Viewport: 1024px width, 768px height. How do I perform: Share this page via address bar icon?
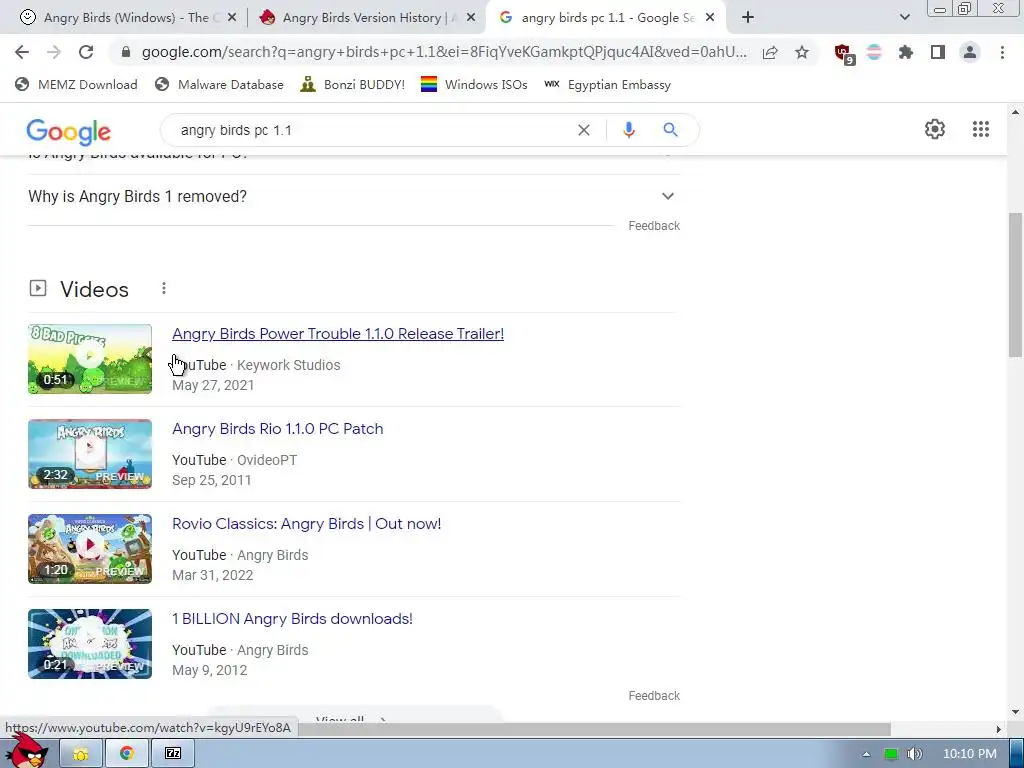770,52
